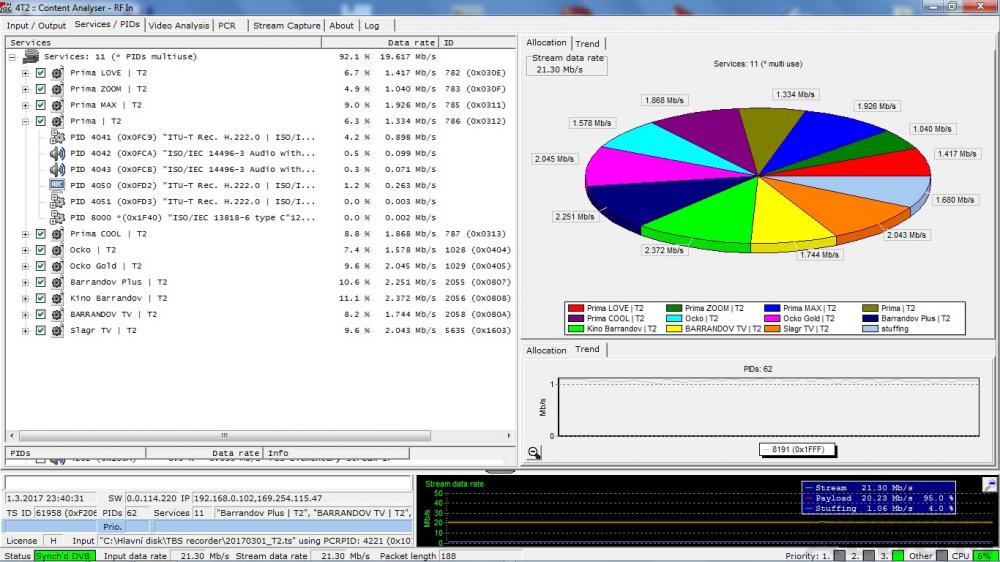This screenshot has height=562, width=1000.
Task: Expand the Barrandov Plus service node
Action: pyautogui.click(x=26, y=282)
